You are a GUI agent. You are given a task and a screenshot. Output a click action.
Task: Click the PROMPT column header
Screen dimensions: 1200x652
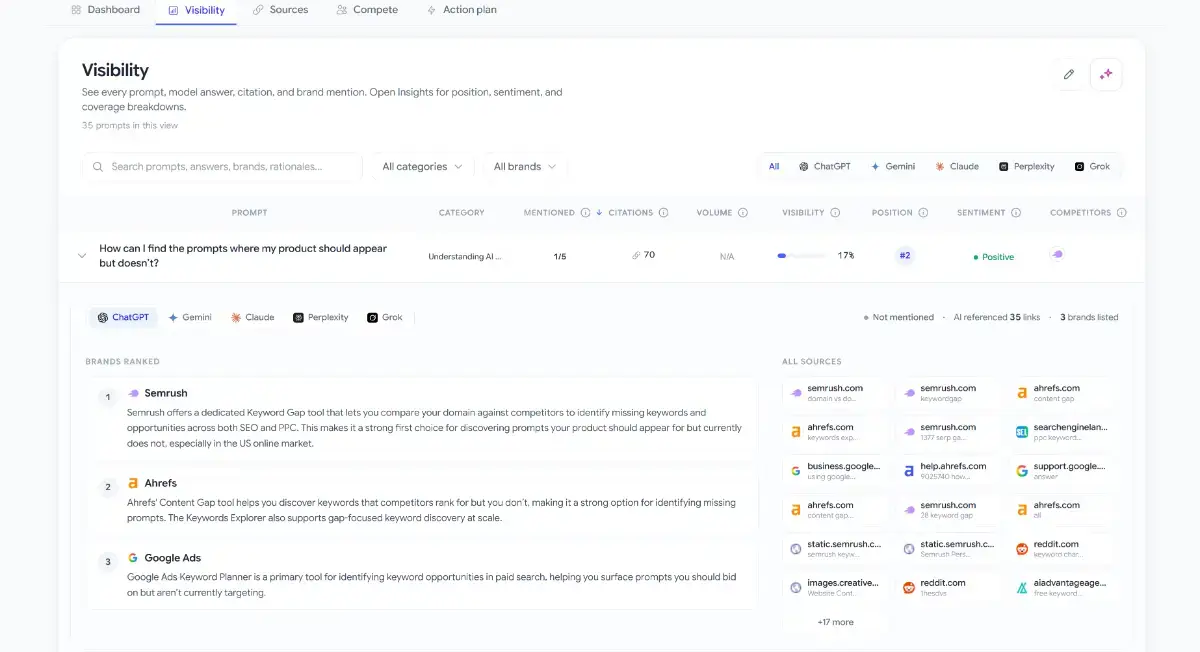(x=249, y=213)
